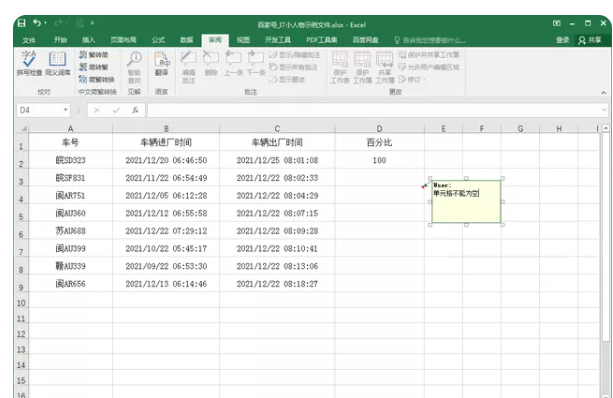Click cell D2 with value 100

pos(379,160)
